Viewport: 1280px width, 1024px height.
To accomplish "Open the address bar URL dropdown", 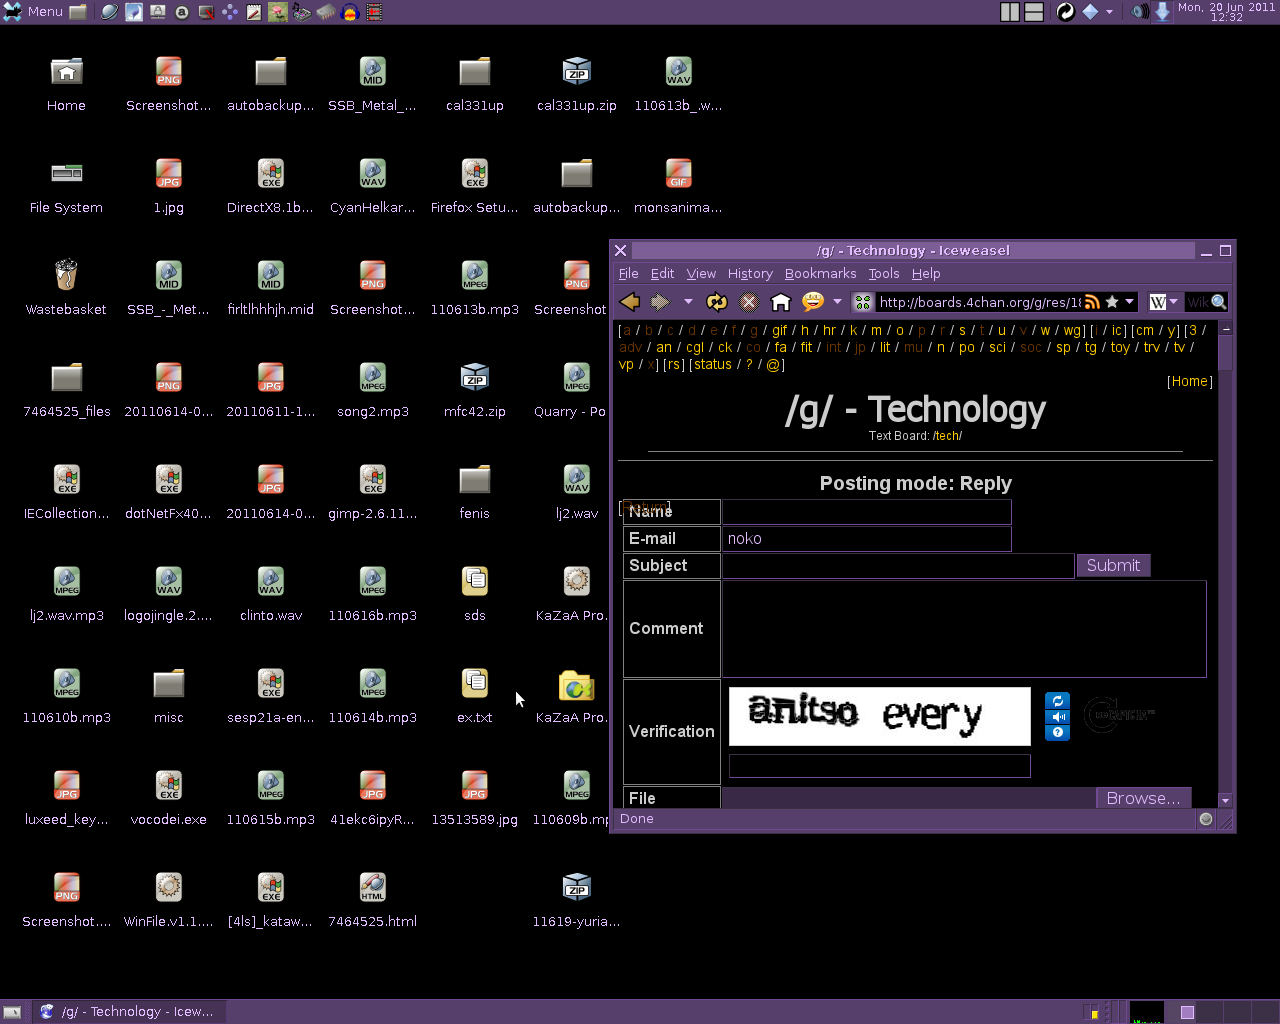I will click(x=1130, y=302).
